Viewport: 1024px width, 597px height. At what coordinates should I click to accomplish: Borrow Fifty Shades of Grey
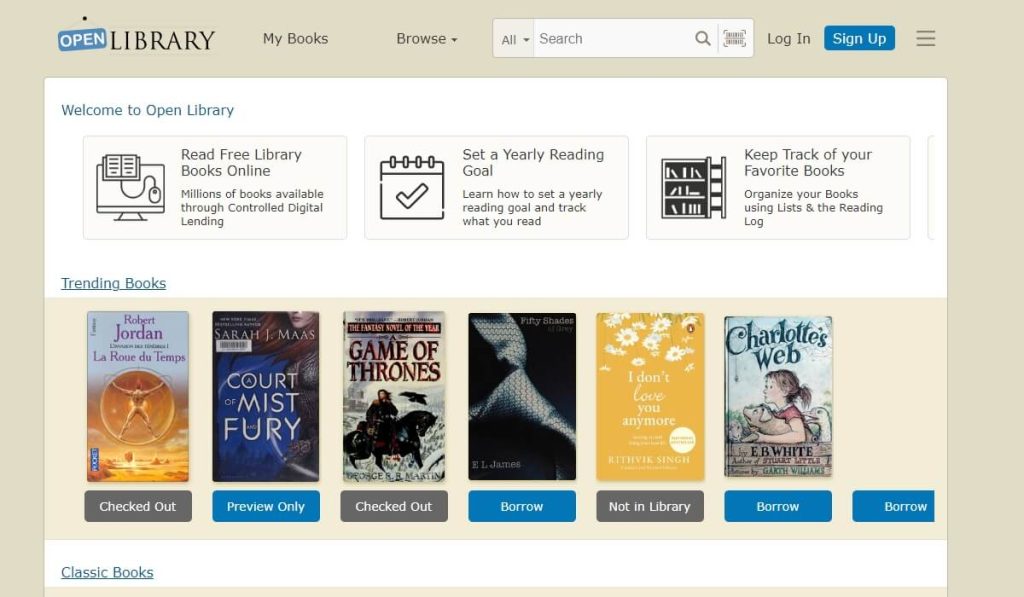[x=521, y=506]
